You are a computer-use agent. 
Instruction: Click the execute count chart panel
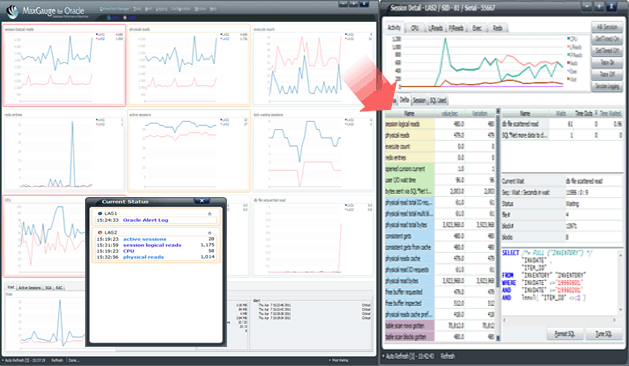313,65
